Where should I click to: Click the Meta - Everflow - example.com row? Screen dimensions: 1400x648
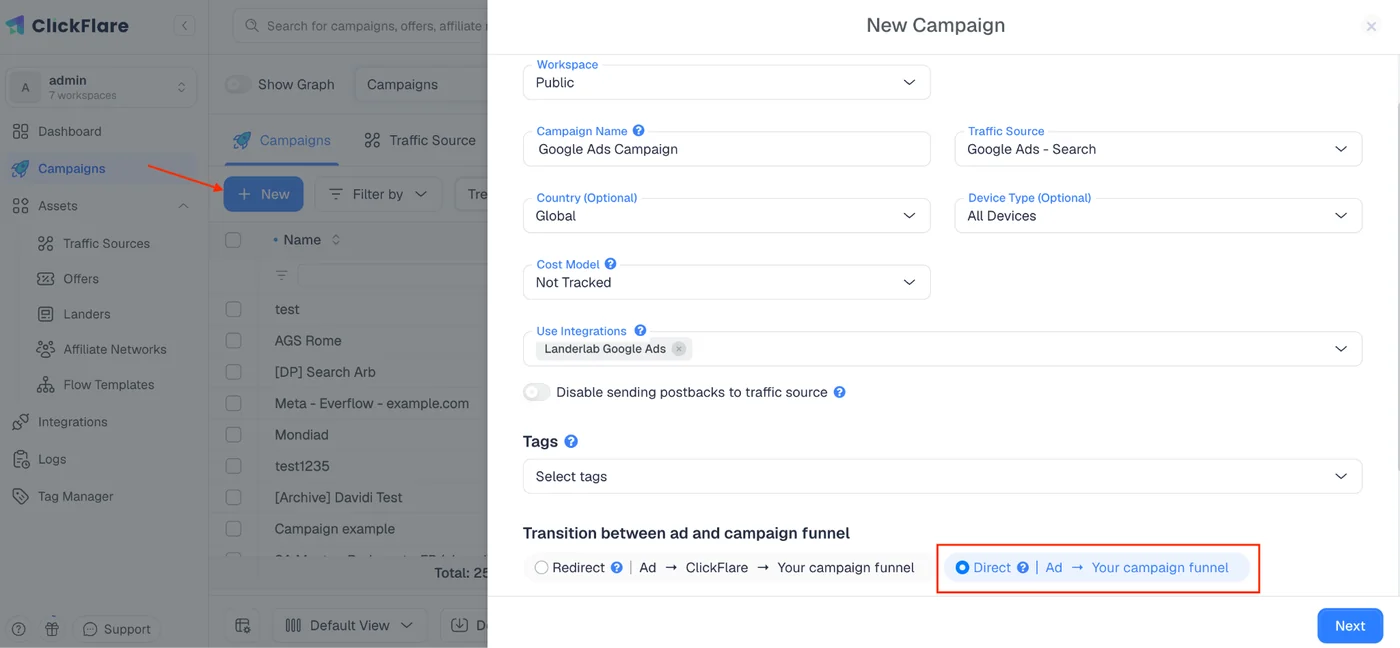[x=349, y=403]
